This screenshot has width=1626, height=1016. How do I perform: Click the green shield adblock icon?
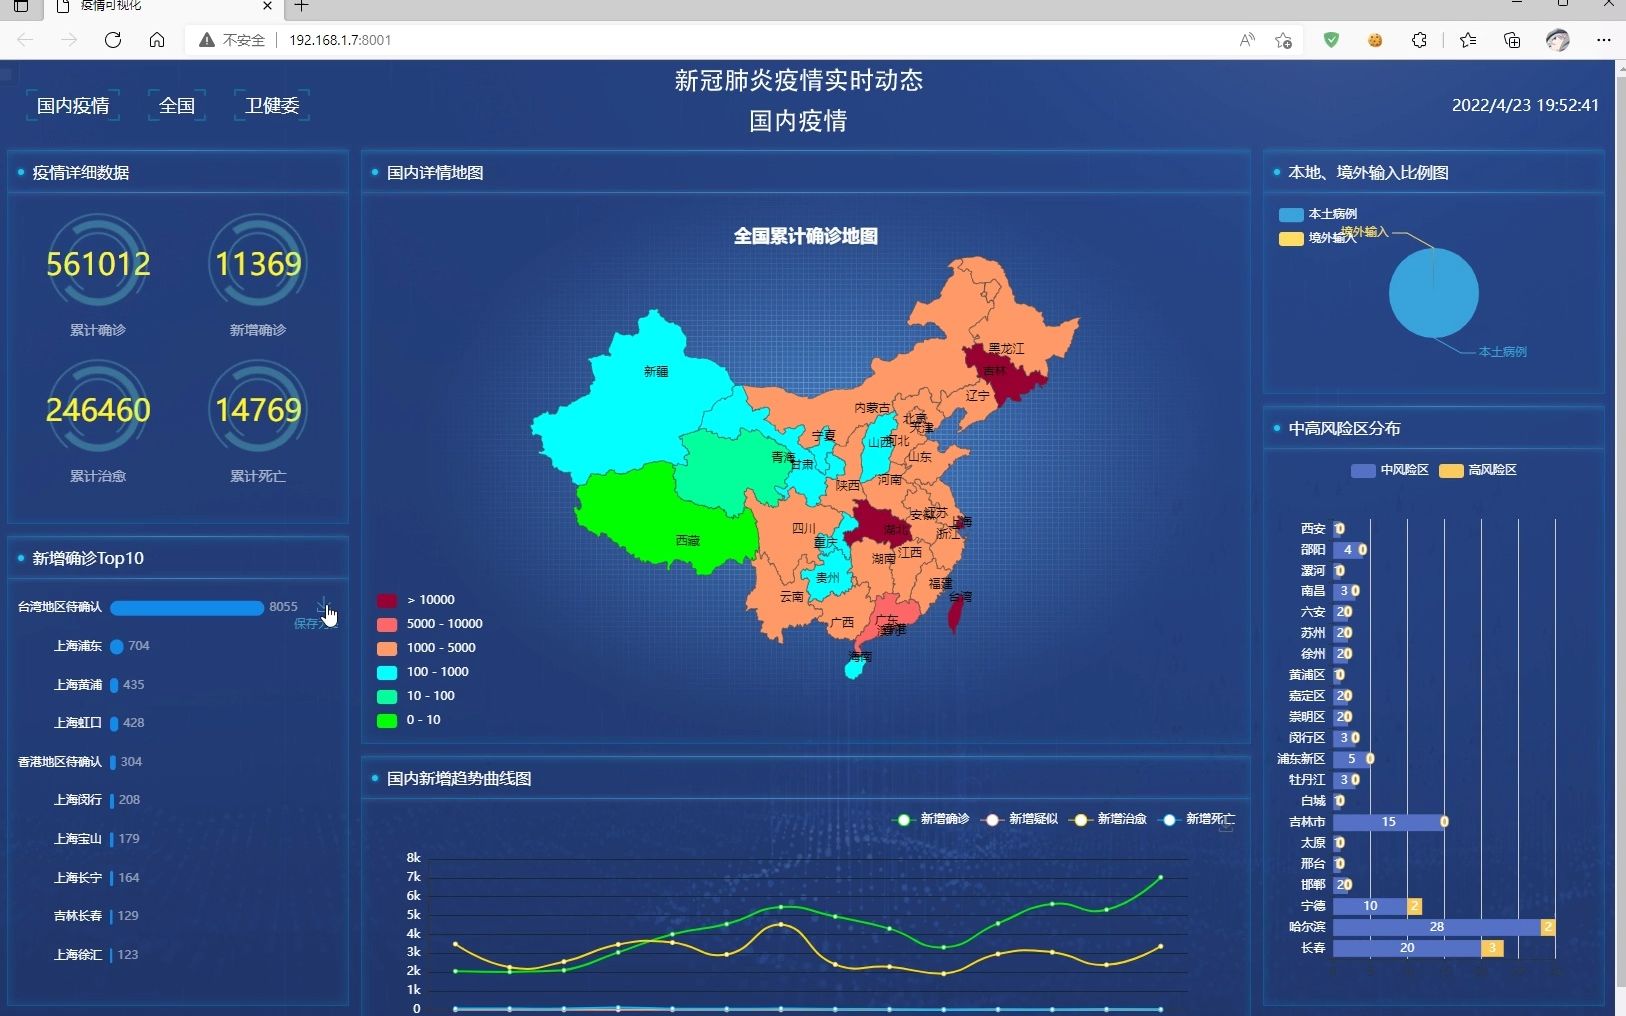pos(1330,40)
